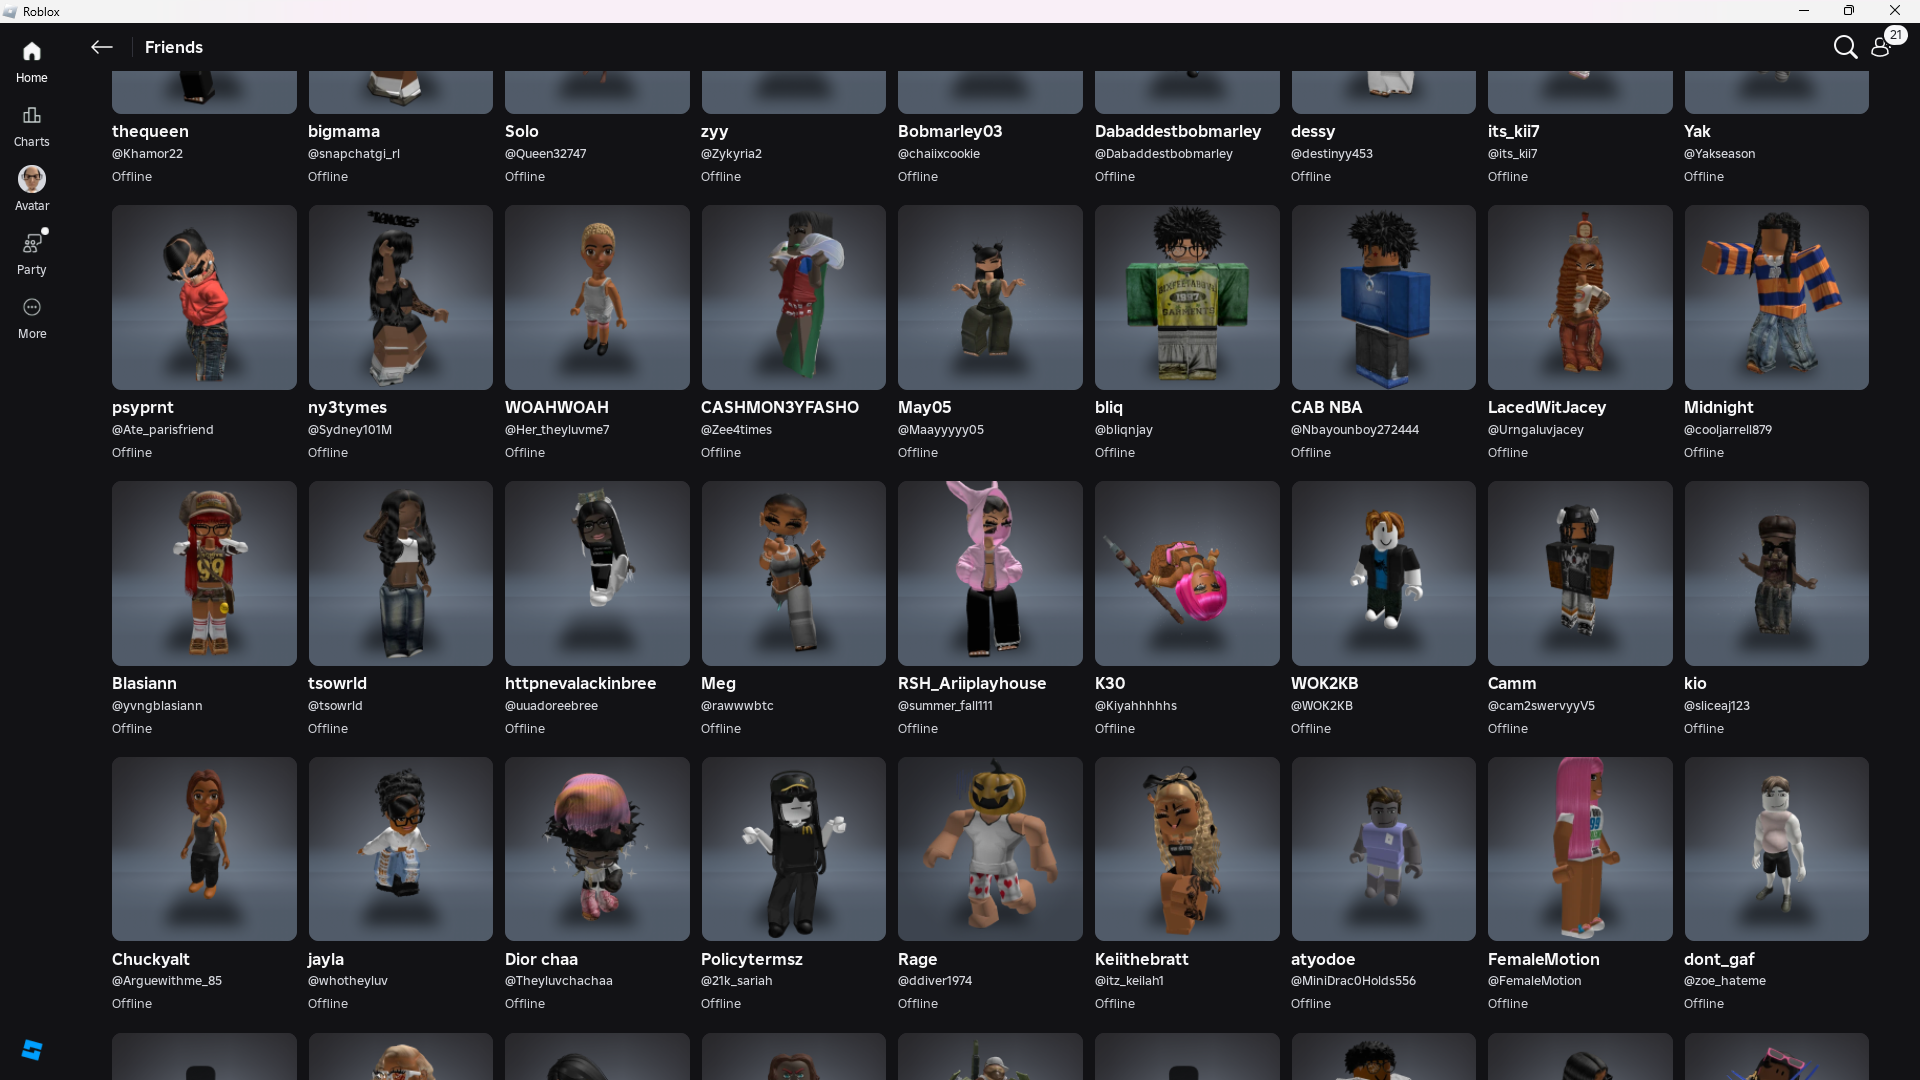This screenshot has height=1080, width=1920.
Task: Open the search magnifier icon
Action: pyautogui.click(x=1844, y=47)
